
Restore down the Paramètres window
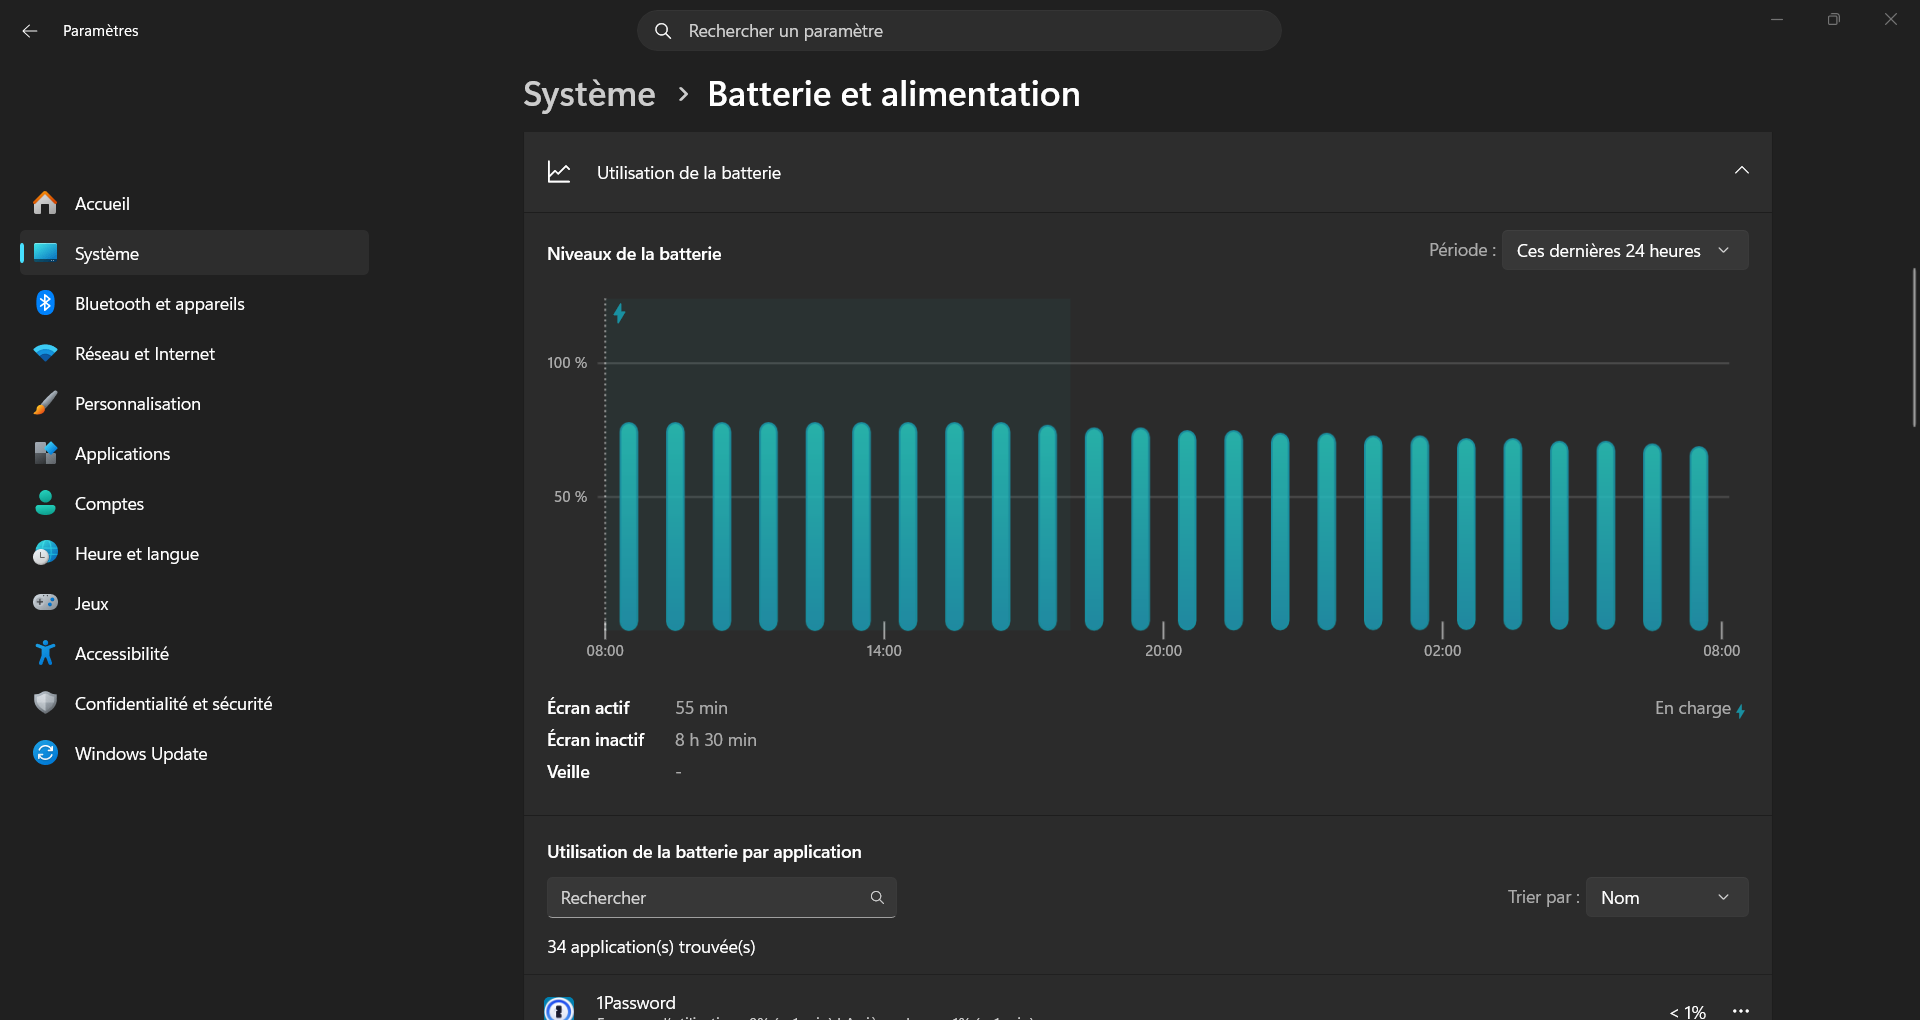coord(1833,19)
